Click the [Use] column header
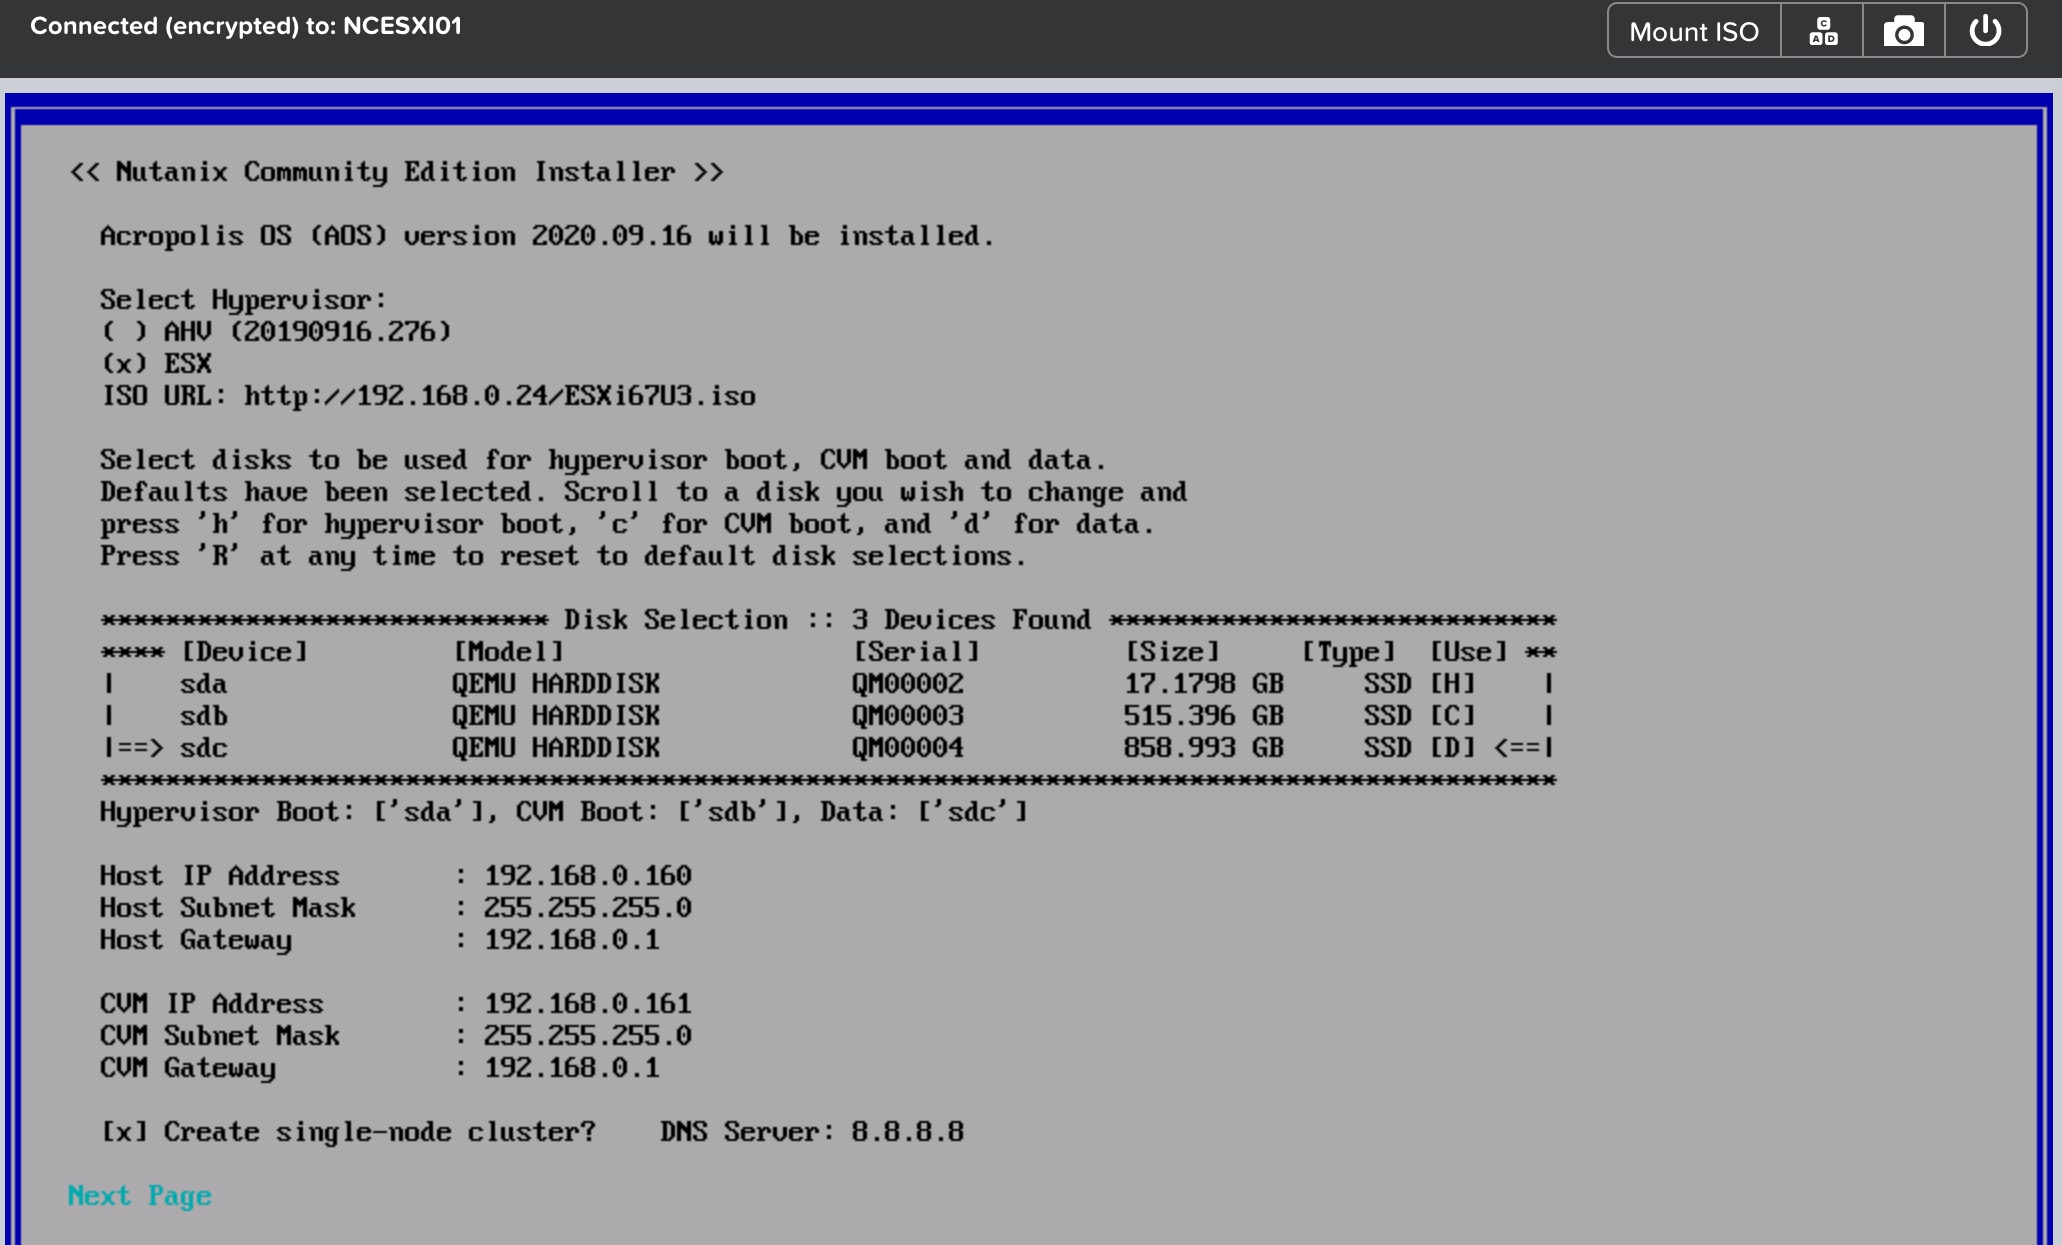 [1468, 652]
